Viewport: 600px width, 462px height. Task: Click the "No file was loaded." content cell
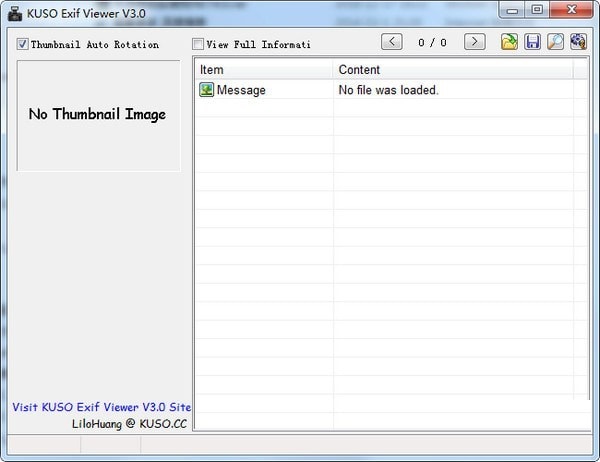389,90
